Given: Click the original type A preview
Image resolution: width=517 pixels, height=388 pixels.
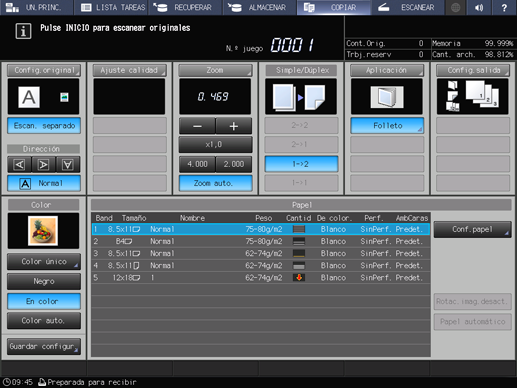Looking at the screenshot, I should pos(29,97).
